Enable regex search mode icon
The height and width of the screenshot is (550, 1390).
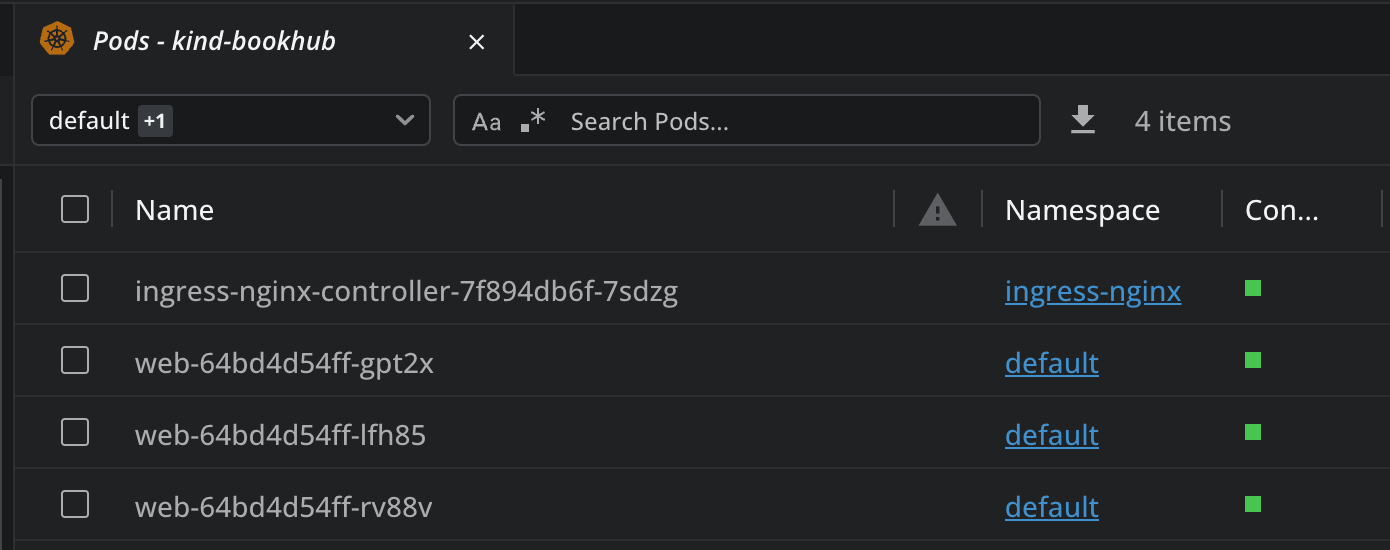tap(534, 121)
